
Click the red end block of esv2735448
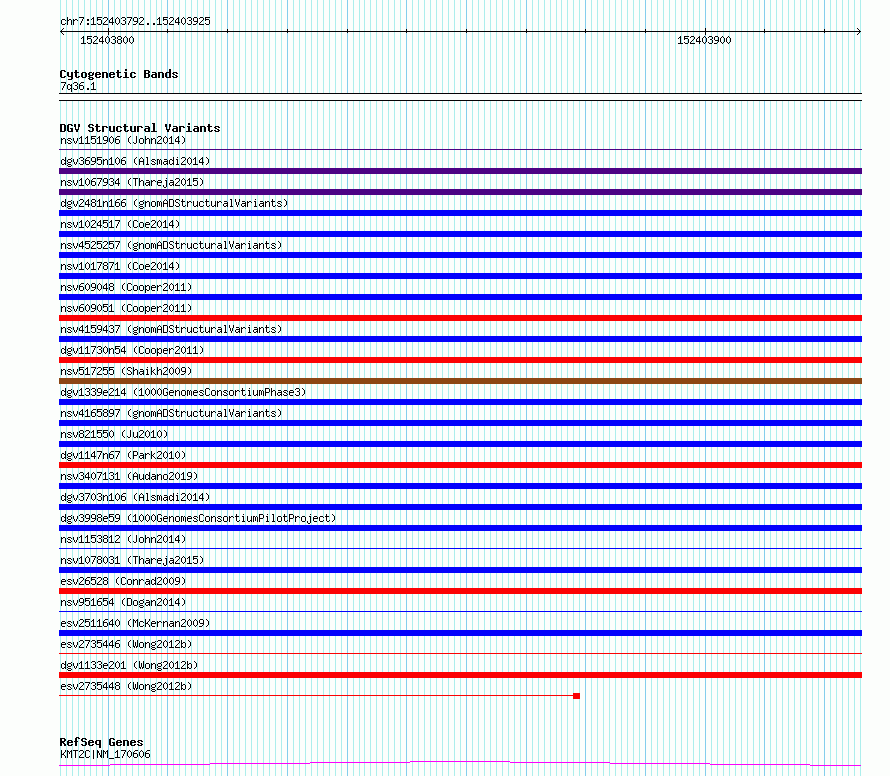(x=576, y=696)
